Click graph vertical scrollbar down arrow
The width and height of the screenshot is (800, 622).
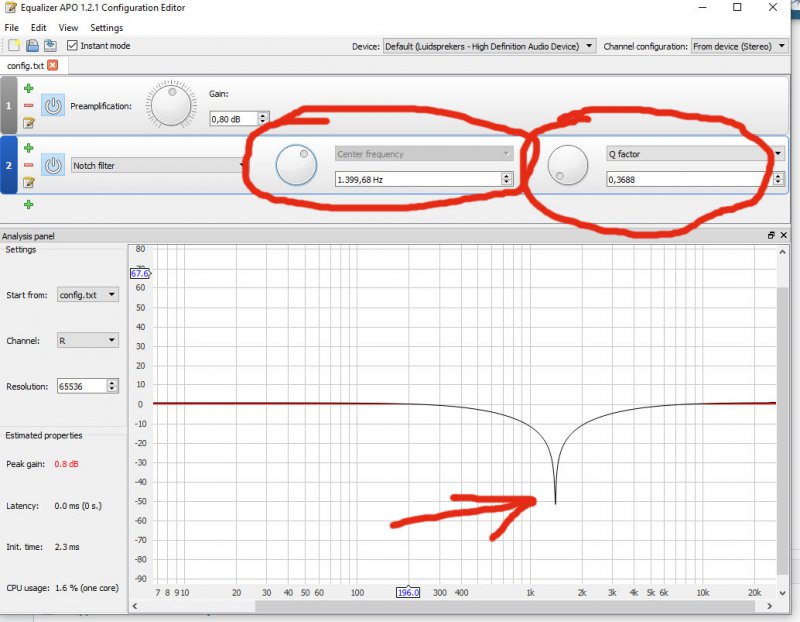(783, 593)
